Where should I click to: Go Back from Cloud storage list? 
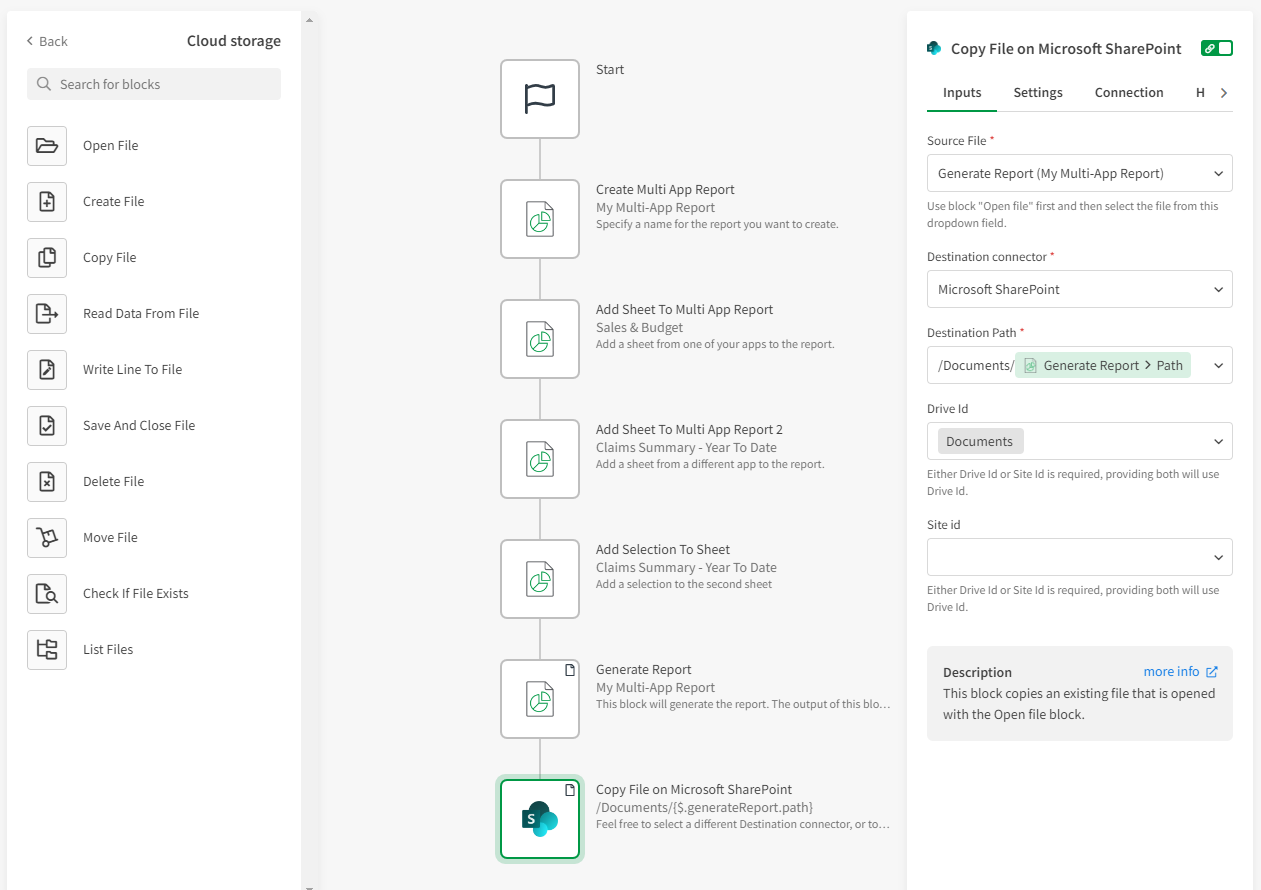pyautogui.click(x=47, y=41)
